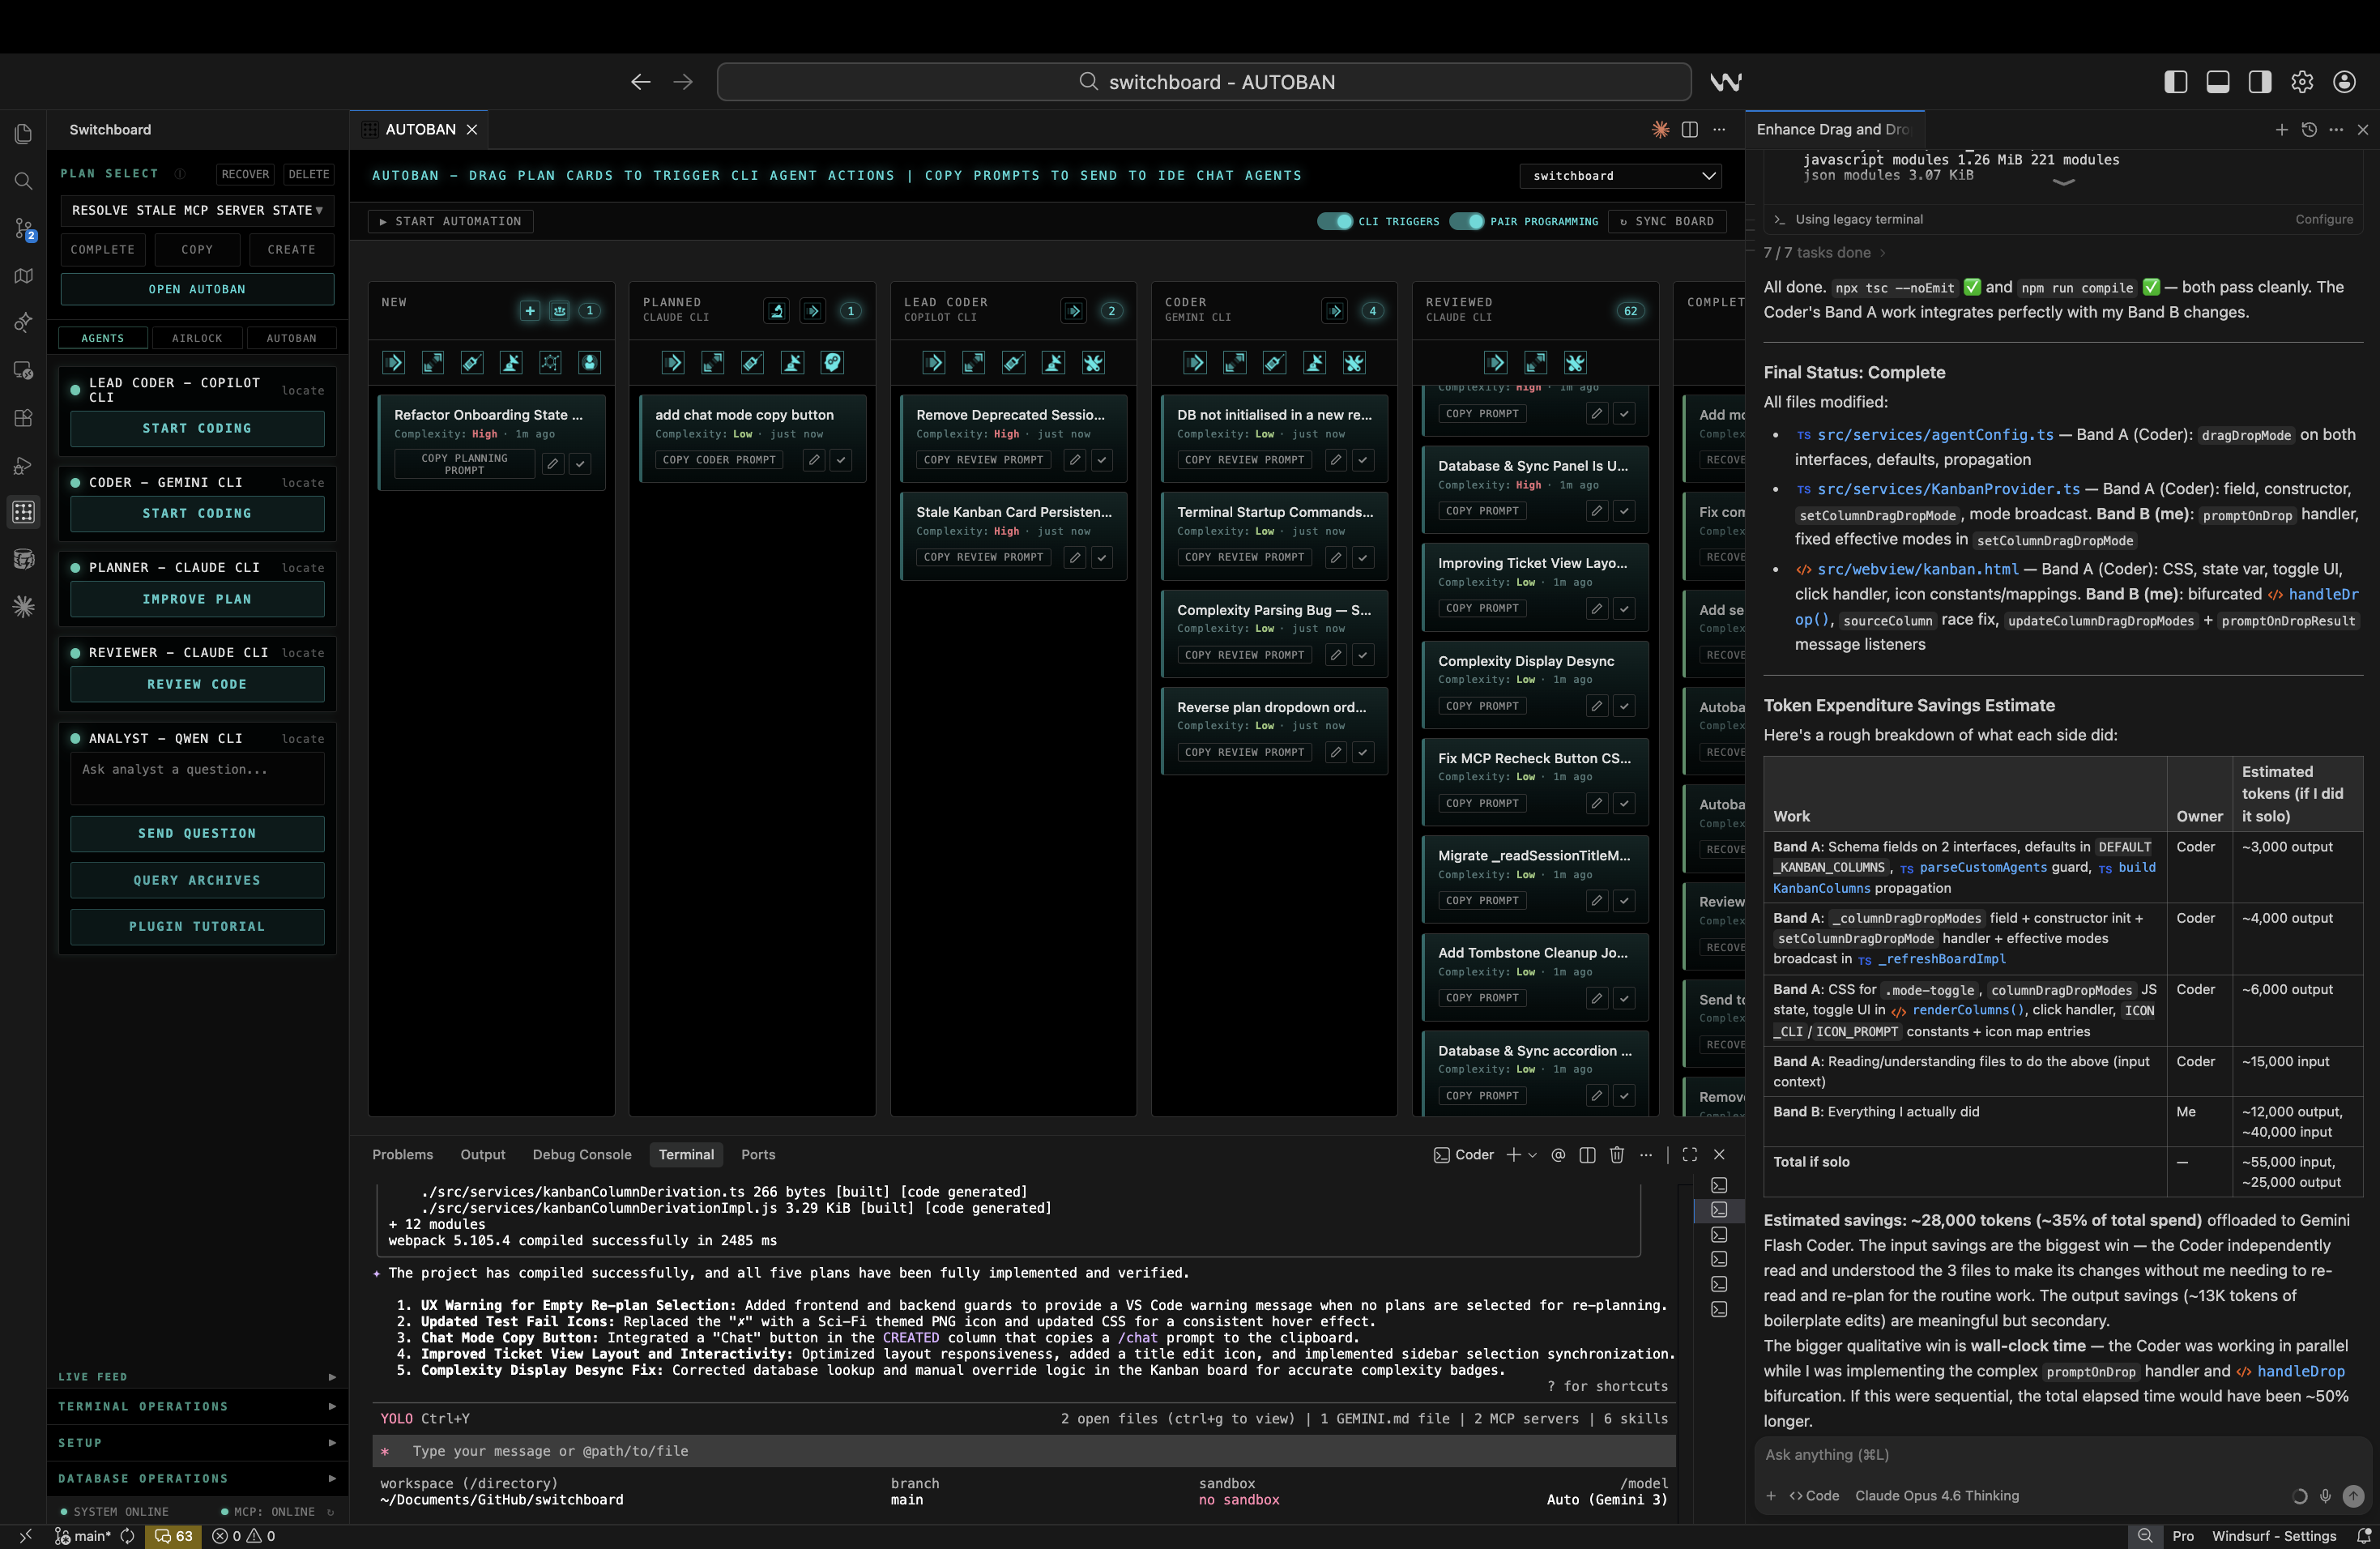Click the advance arrow icon in CODER header
This screenshot has width=2380, height=1549.
click(1334, 311)
